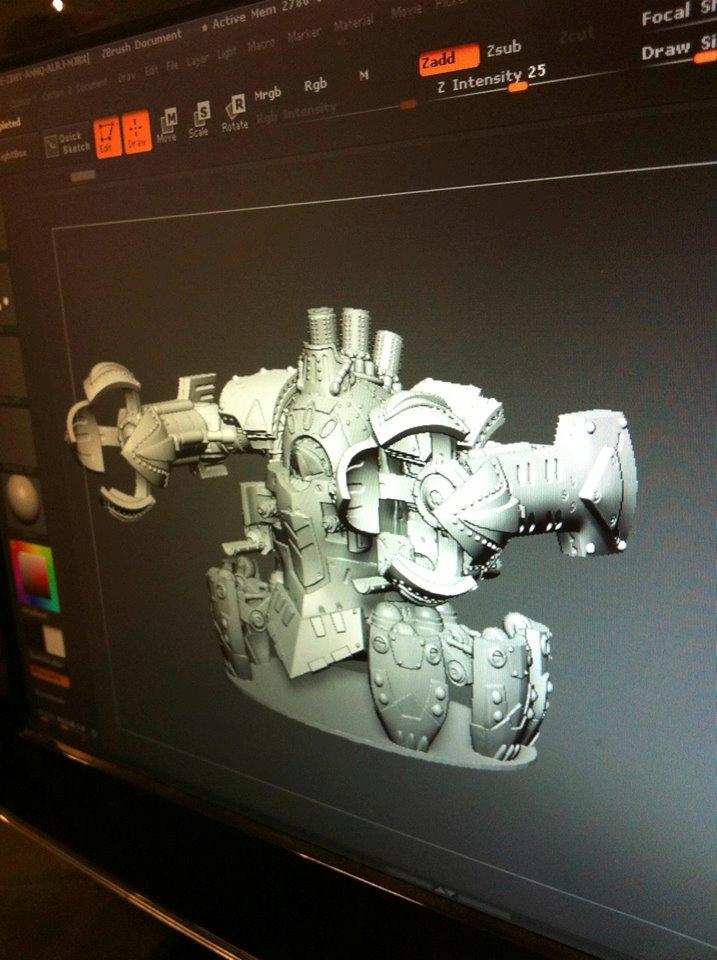Screen dimensions: 717x960
Task: Open the Material menu
Action: [353, 24]
